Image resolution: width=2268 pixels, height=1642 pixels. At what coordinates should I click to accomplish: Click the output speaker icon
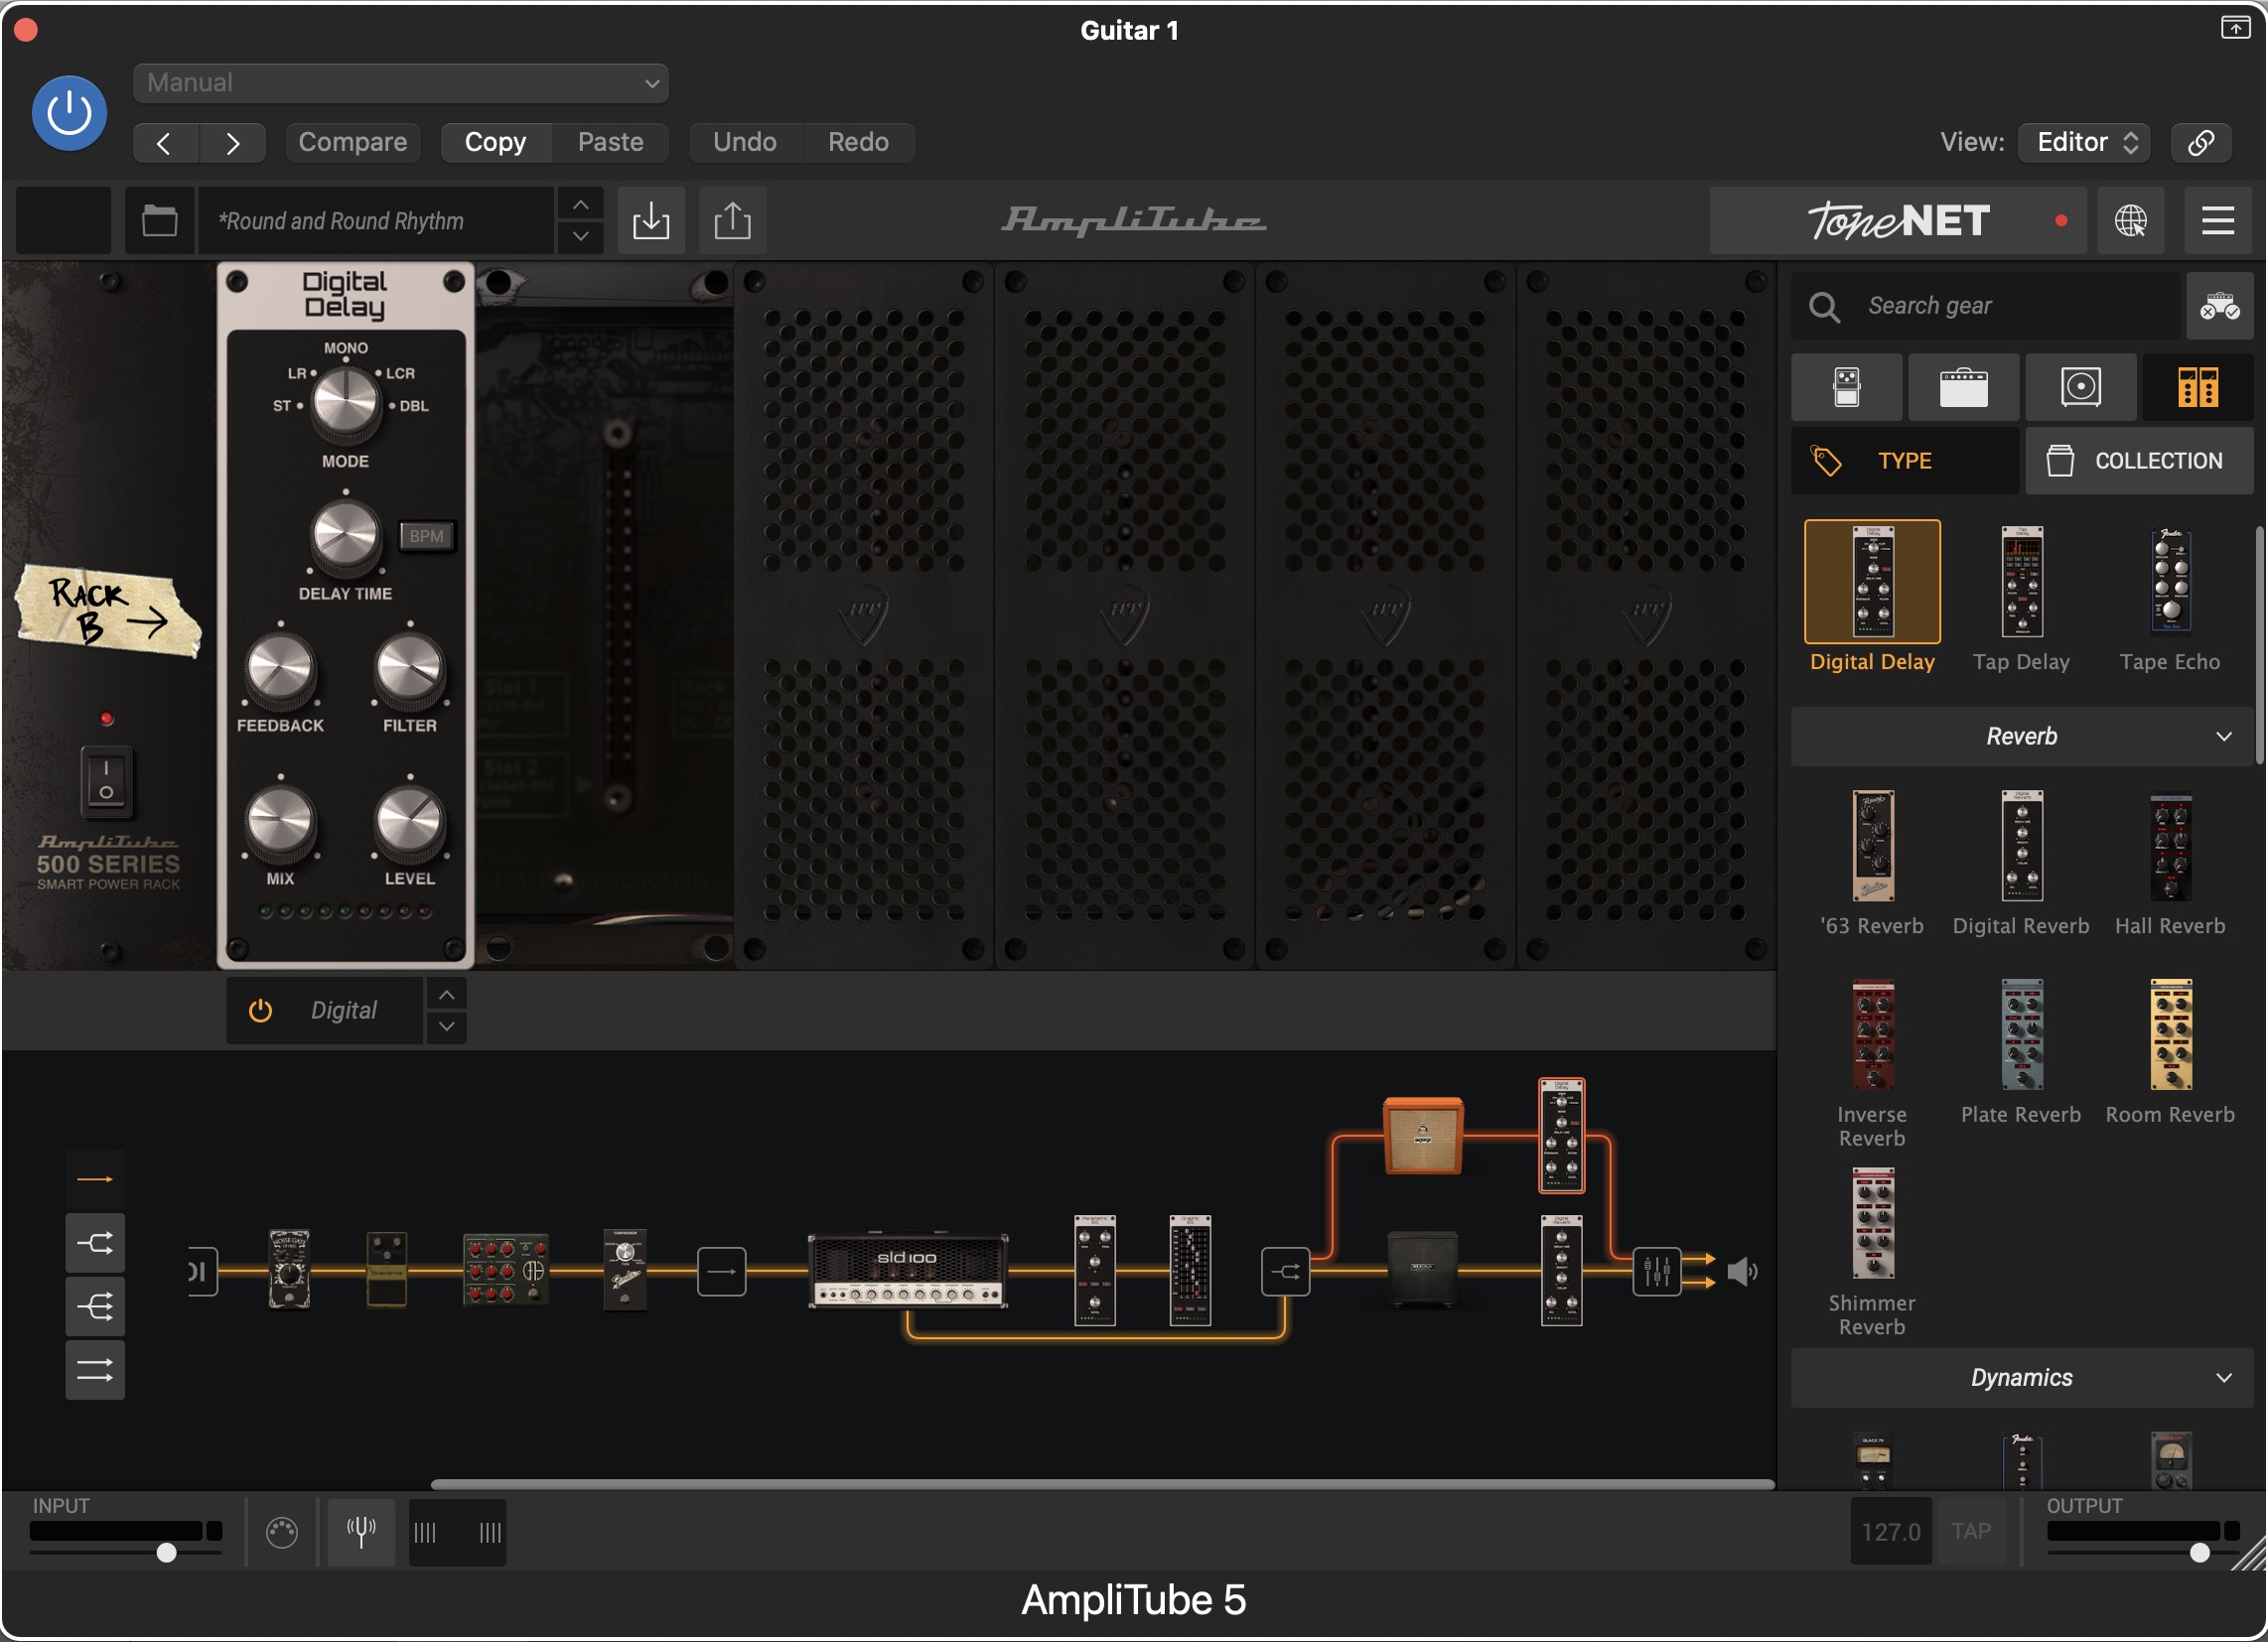click(1742, 1272)
